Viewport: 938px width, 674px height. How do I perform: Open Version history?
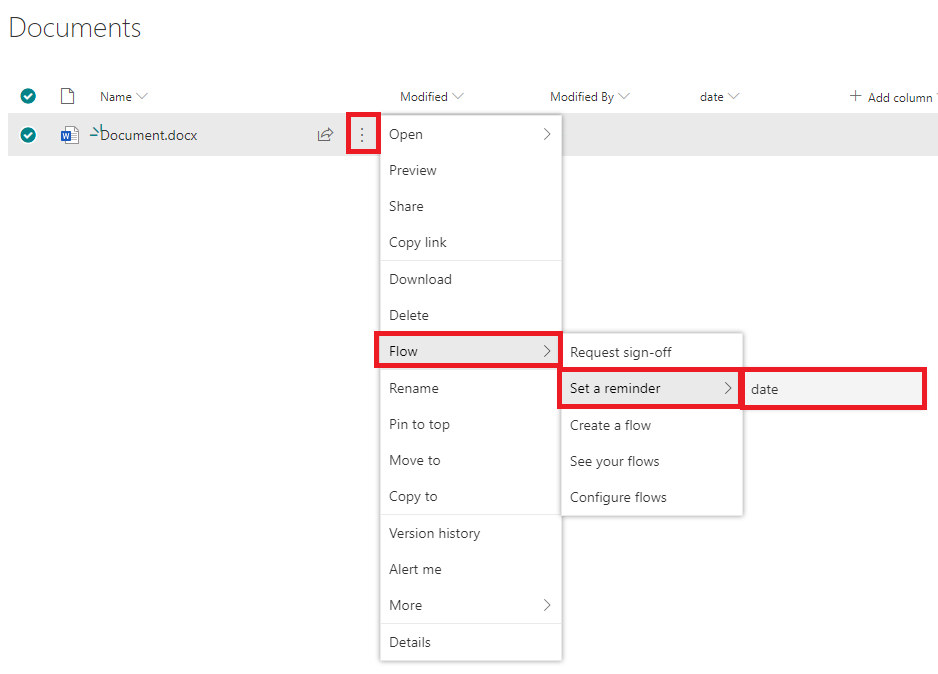click(x=471, y=533)
